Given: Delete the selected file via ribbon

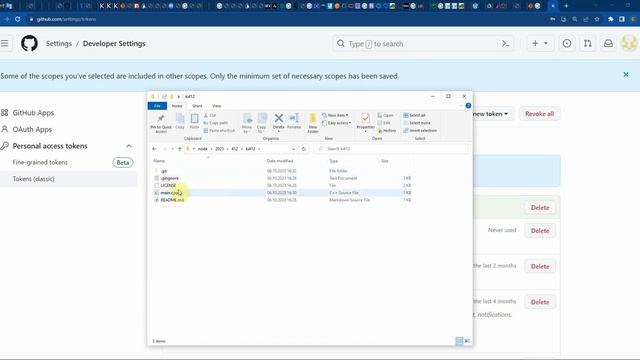Looking at the screenshot, I should click(x=279, y=122).
